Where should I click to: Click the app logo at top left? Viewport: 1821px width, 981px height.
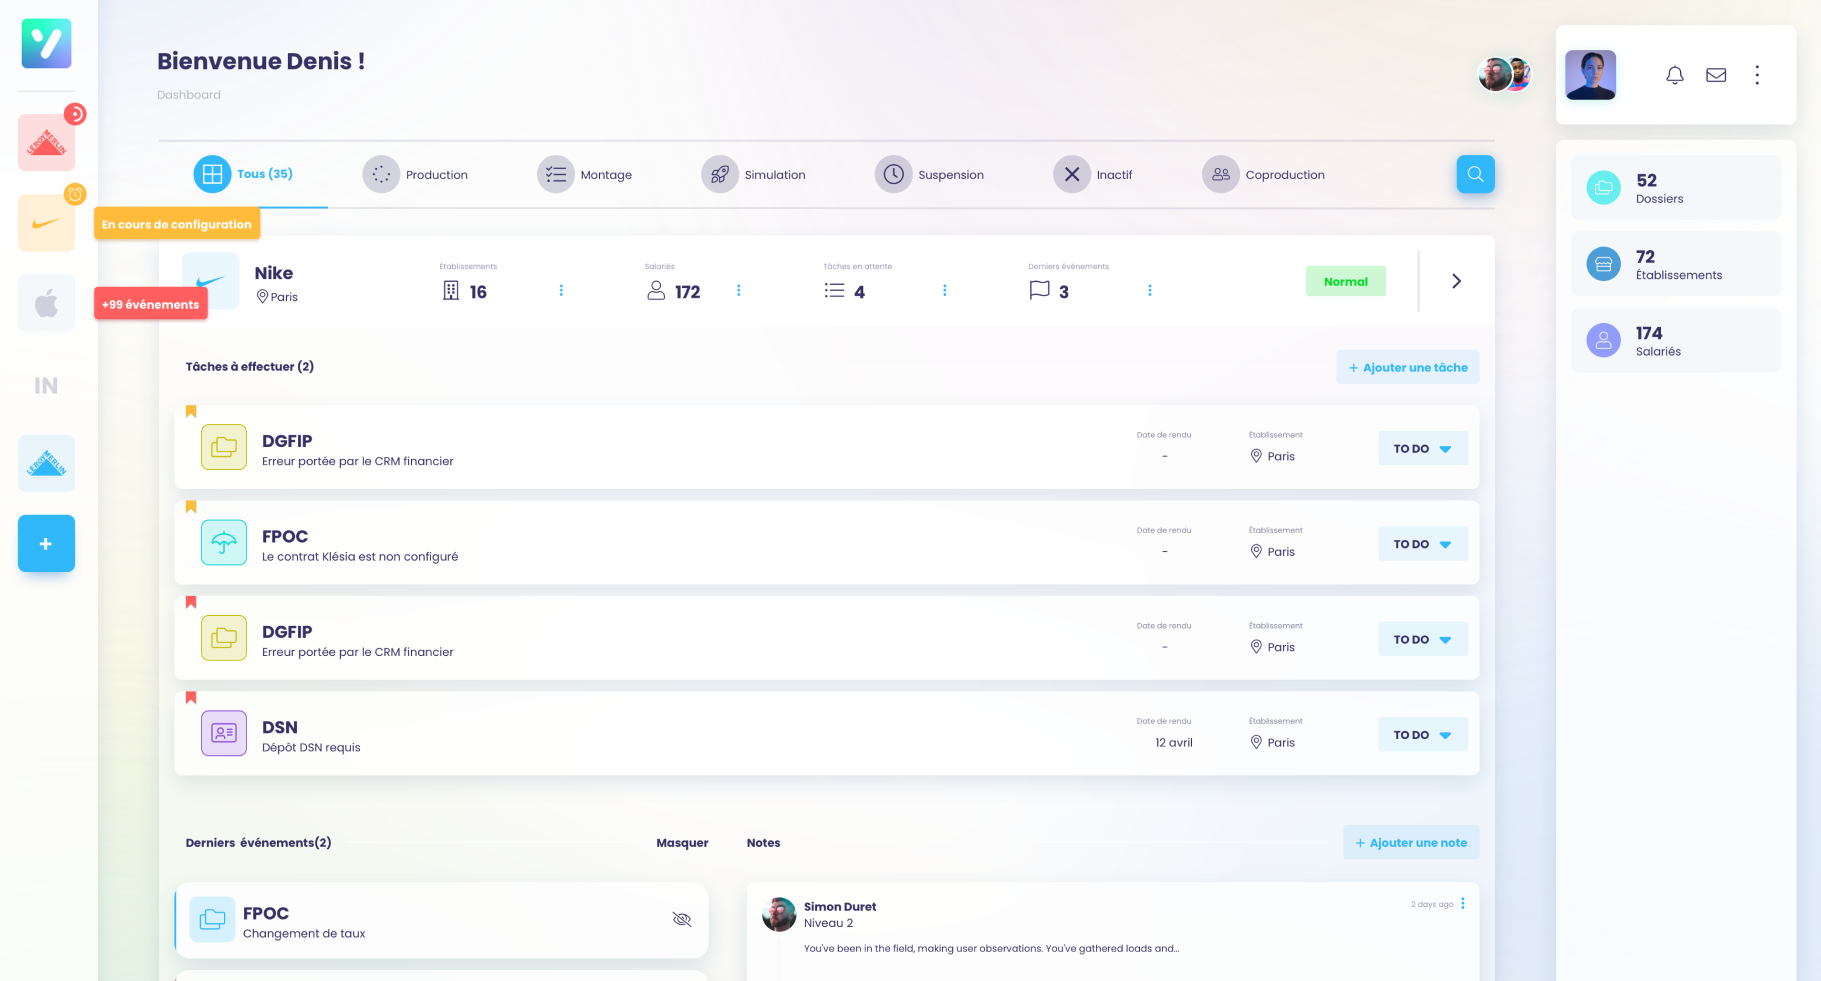[x=46, y=43]
